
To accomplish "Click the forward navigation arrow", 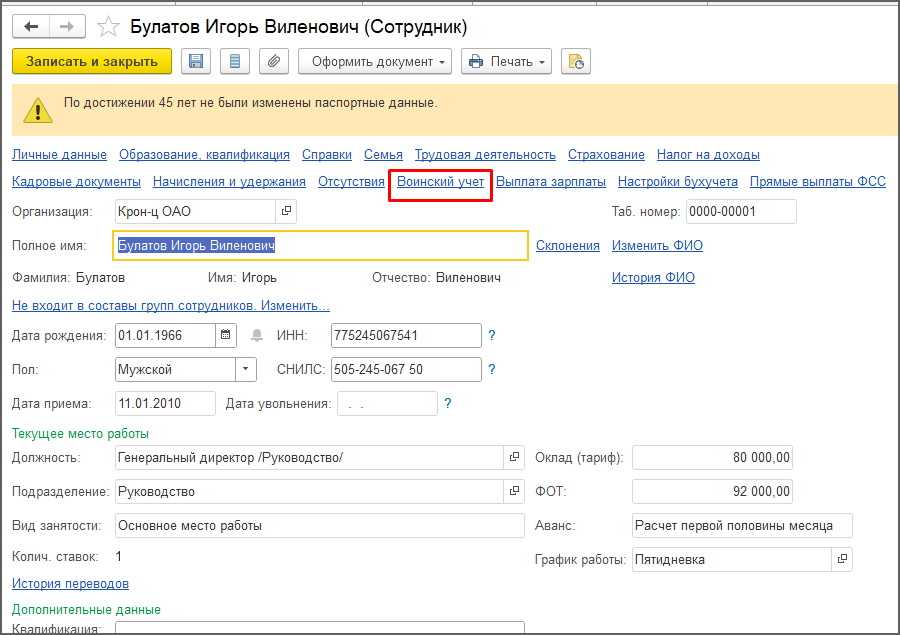I will pyautogui.click(x=66, y=26).
